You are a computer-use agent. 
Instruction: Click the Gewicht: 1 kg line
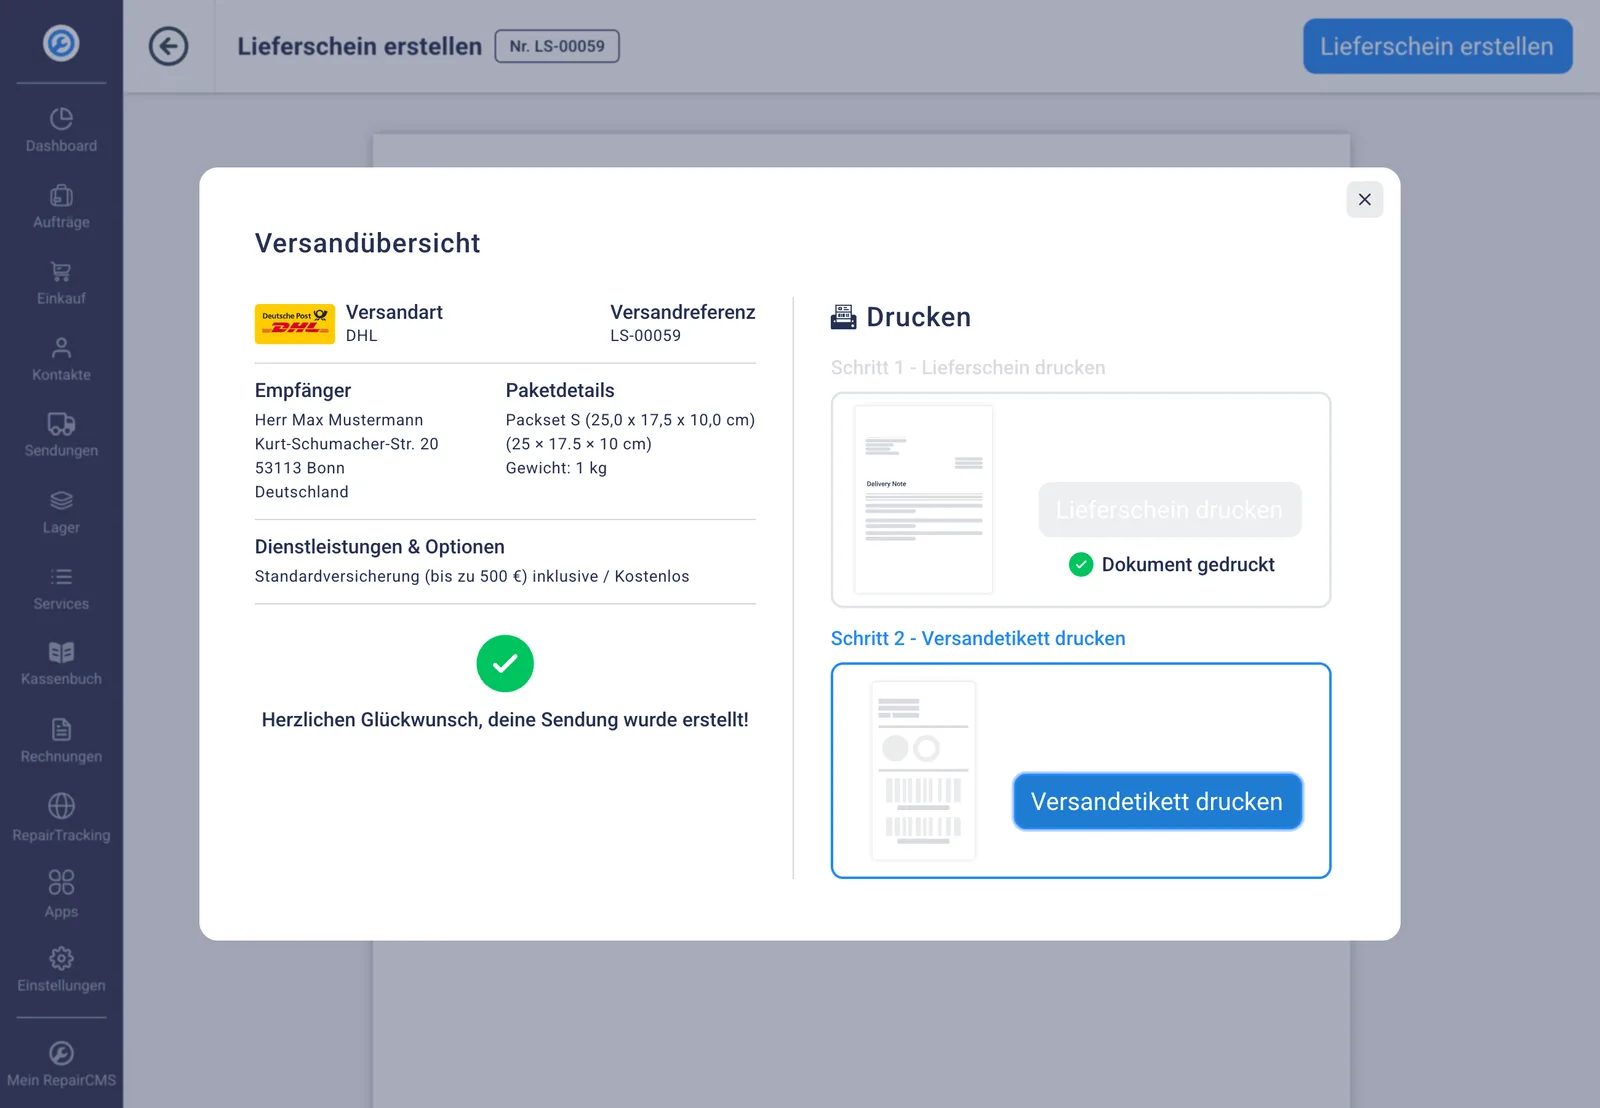point(556,468)
